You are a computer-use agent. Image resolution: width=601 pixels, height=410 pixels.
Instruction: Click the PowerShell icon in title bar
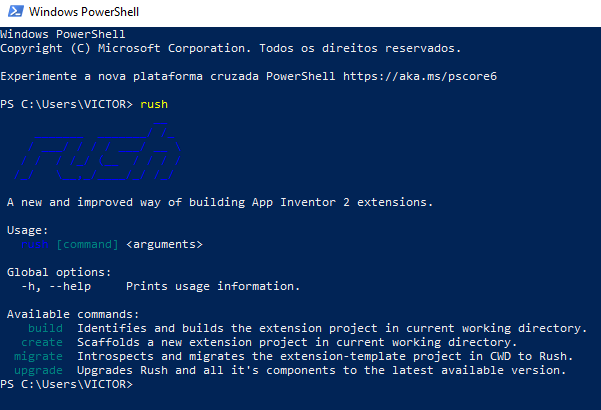[x=16, y=11]
